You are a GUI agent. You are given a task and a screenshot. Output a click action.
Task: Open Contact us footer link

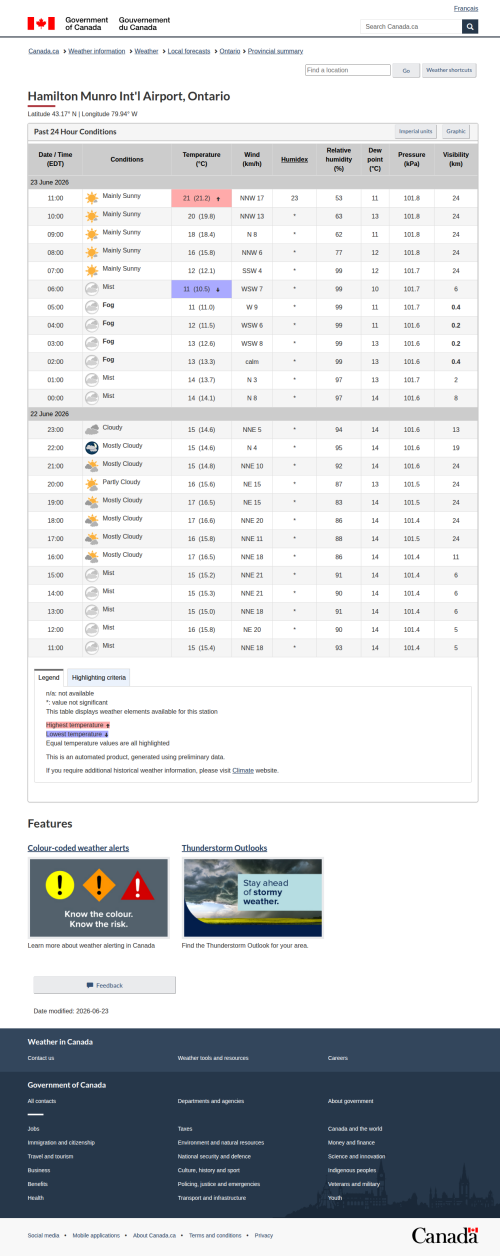pos(41,1057)
